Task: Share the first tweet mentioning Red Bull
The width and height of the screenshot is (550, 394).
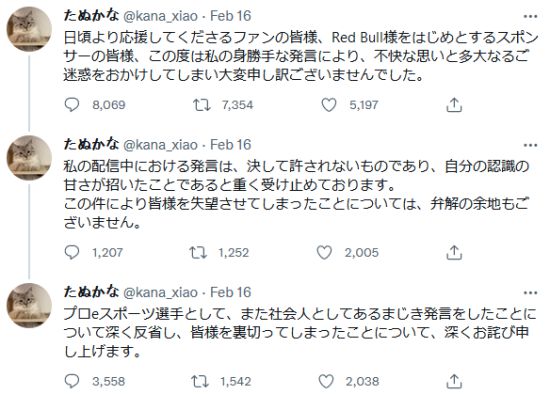Action: tap(454, 105)
